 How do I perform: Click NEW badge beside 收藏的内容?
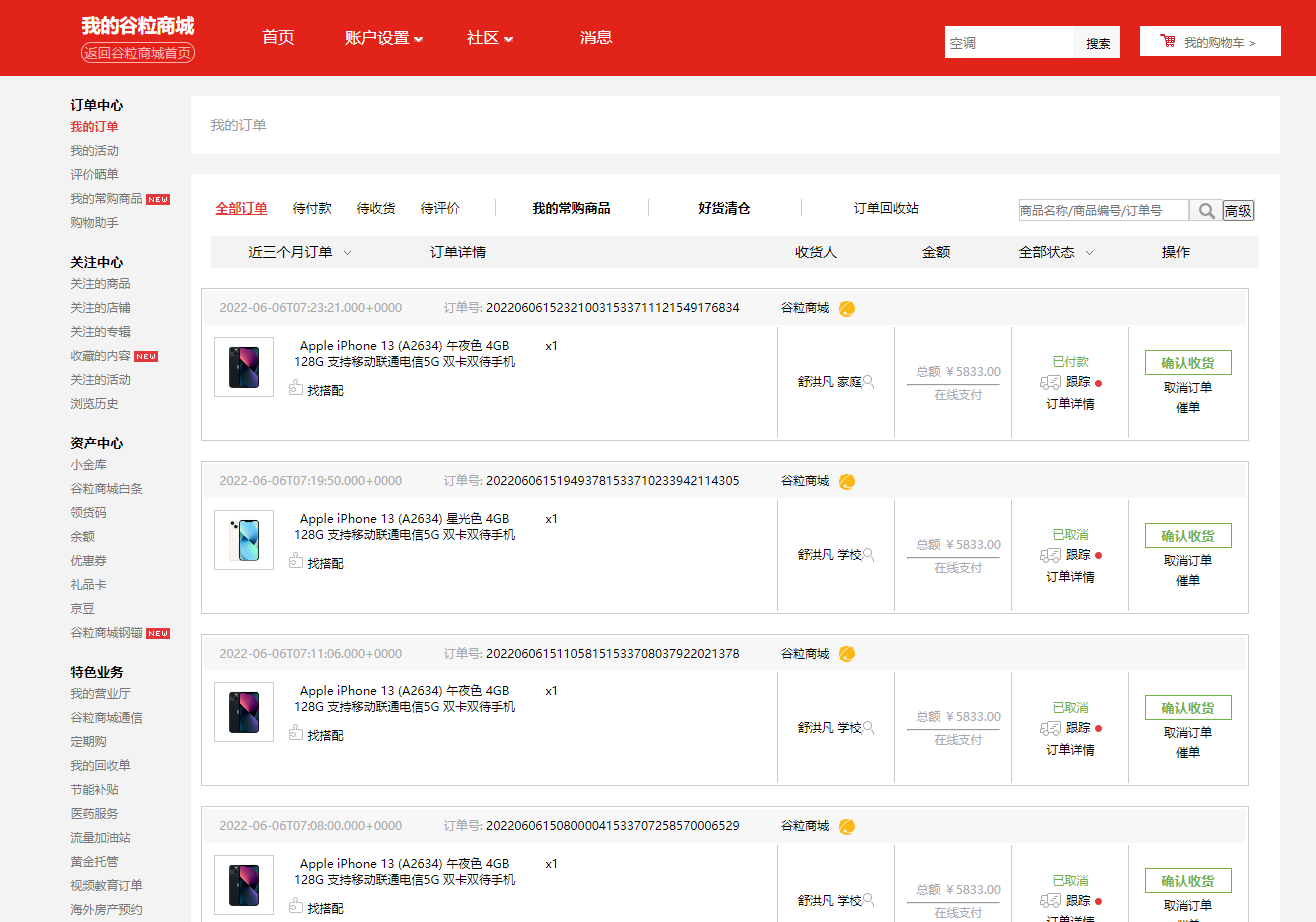(x=146, y=356)
